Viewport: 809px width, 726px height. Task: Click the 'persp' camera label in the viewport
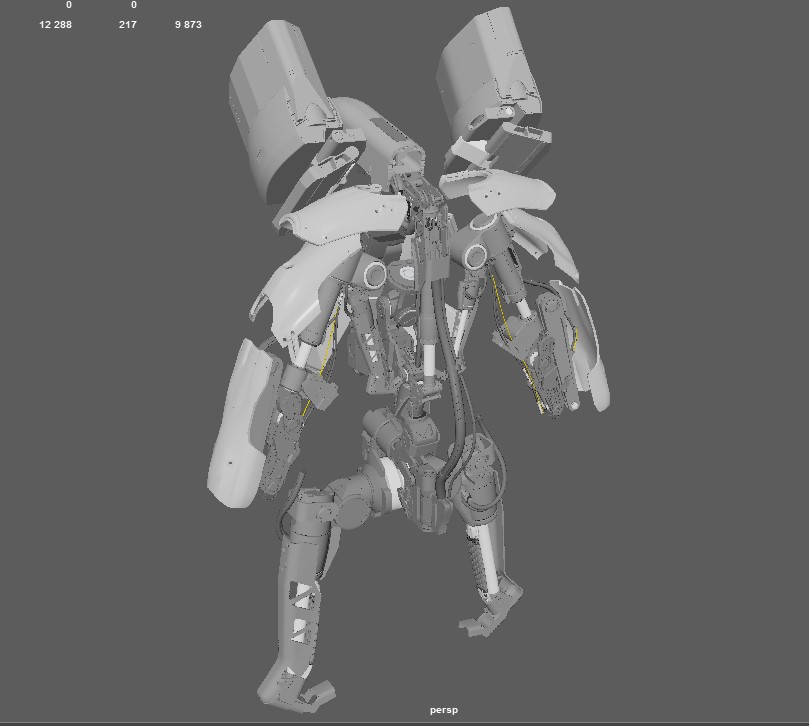(x=444, y=710)
